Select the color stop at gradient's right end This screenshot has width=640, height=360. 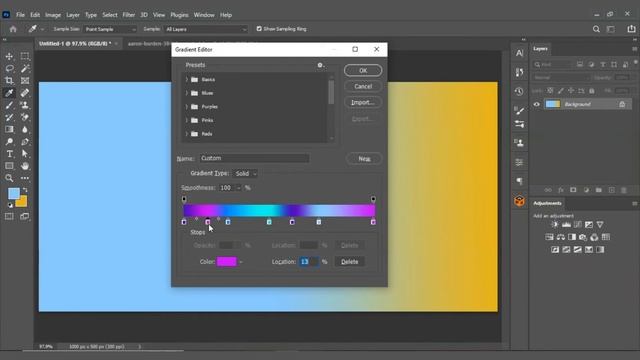[x=373, y=222]
